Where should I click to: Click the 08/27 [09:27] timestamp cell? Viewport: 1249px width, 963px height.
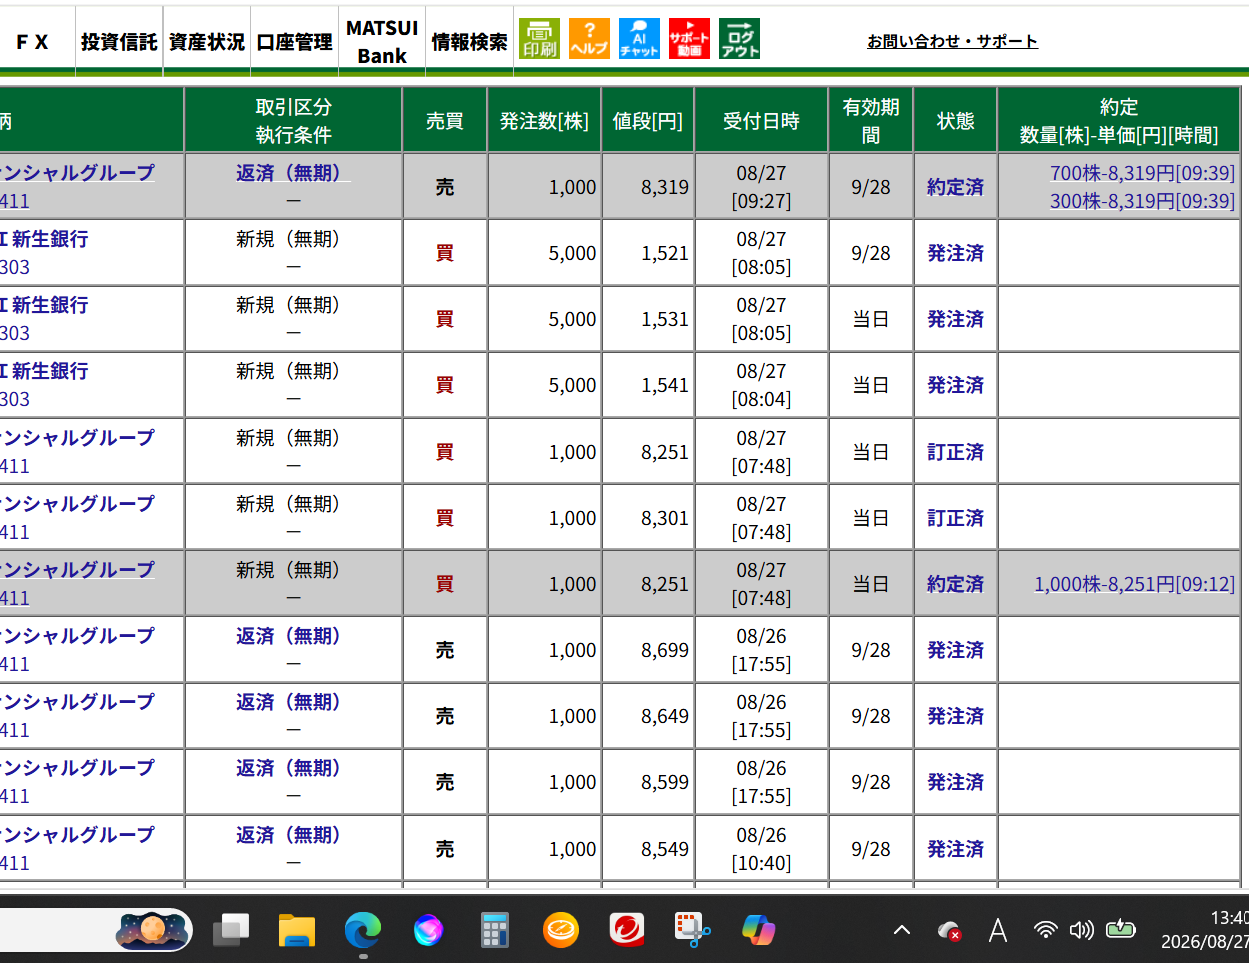pos(761,187)
